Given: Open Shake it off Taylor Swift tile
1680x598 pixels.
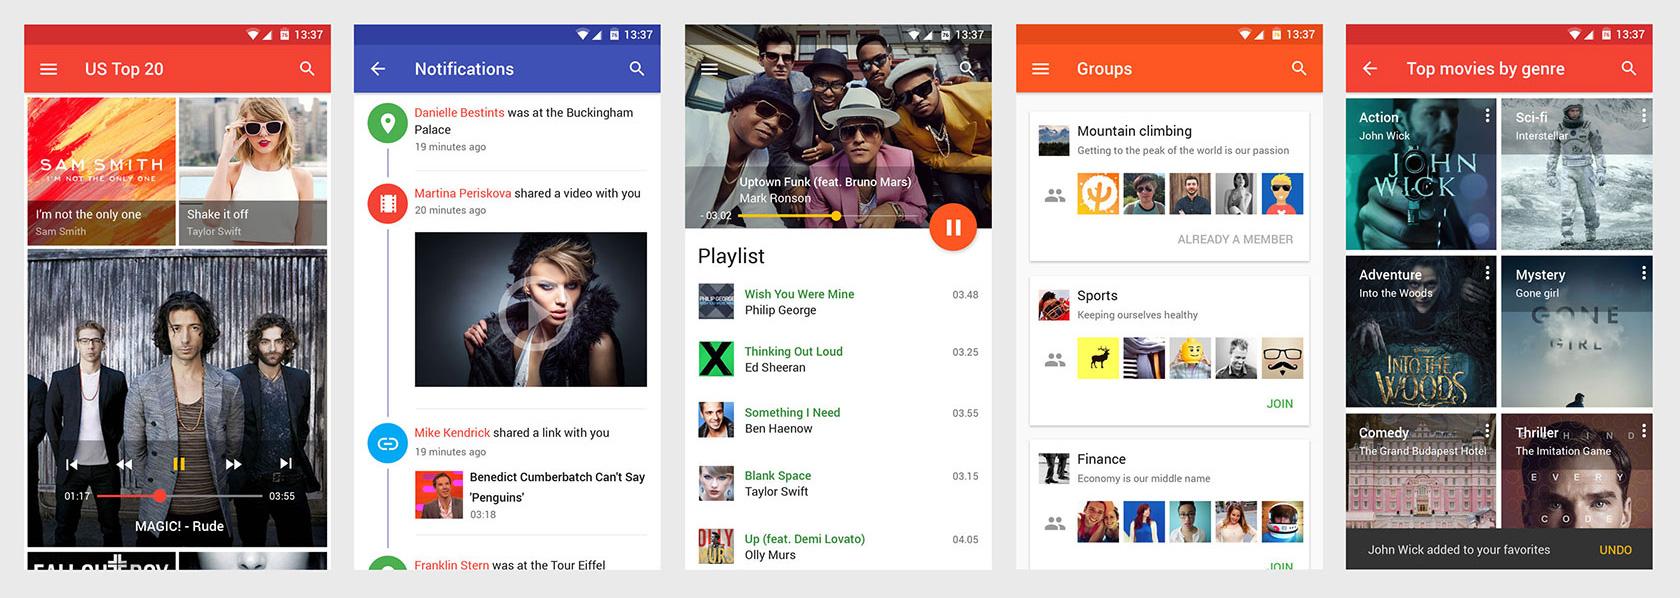Looking at the screenshot, I should (x=253, y=171).
